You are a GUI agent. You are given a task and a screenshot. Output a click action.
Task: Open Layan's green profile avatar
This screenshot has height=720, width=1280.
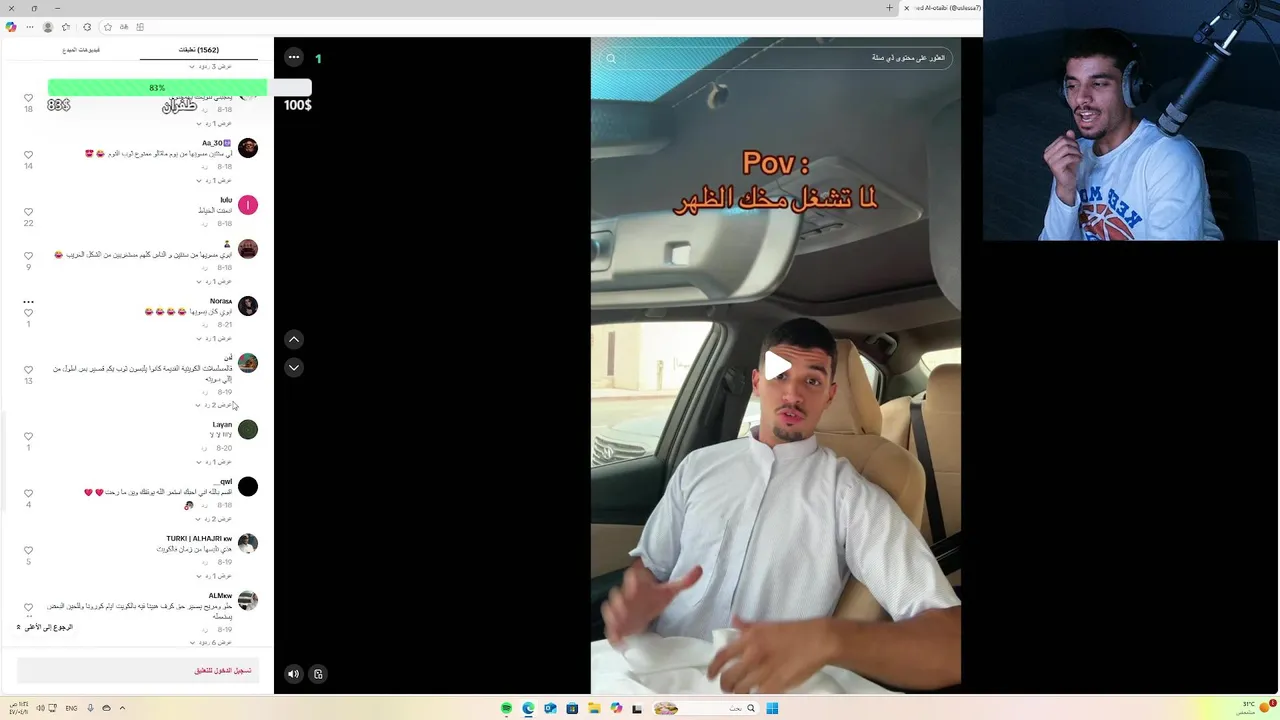pyautogui.click(x=248, y=429)
